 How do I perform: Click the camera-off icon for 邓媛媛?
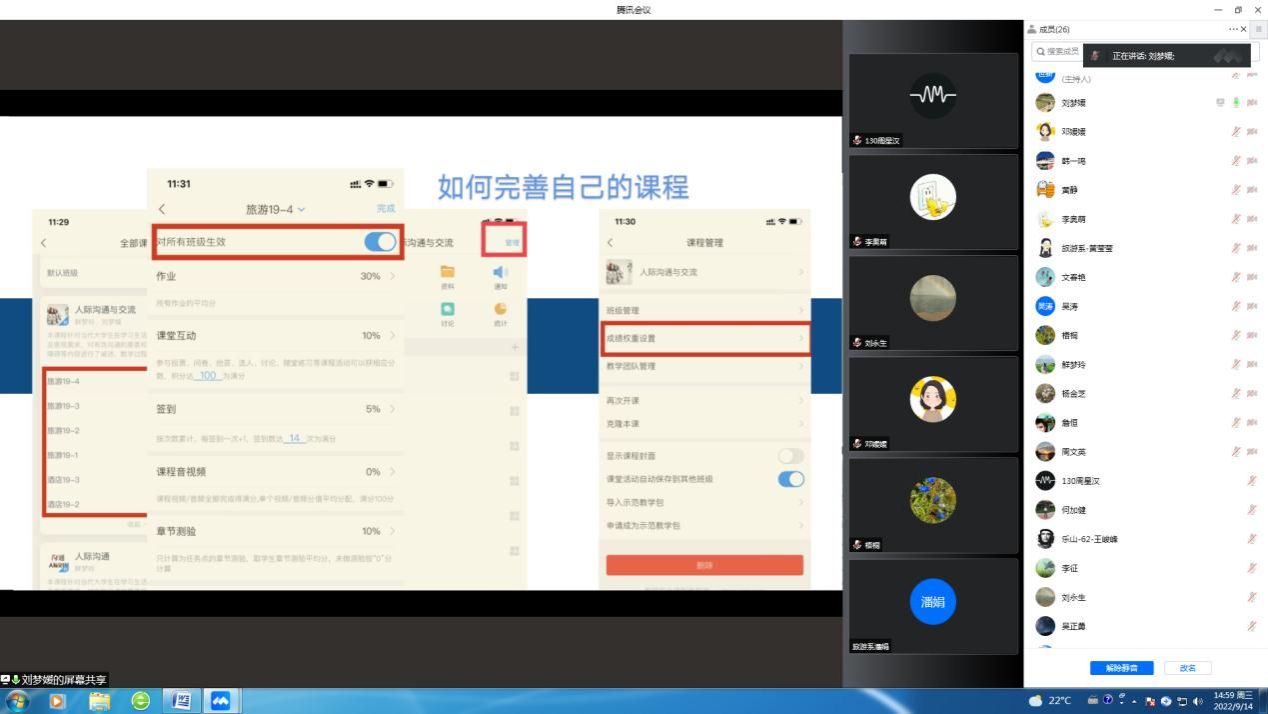(1252, 131)
